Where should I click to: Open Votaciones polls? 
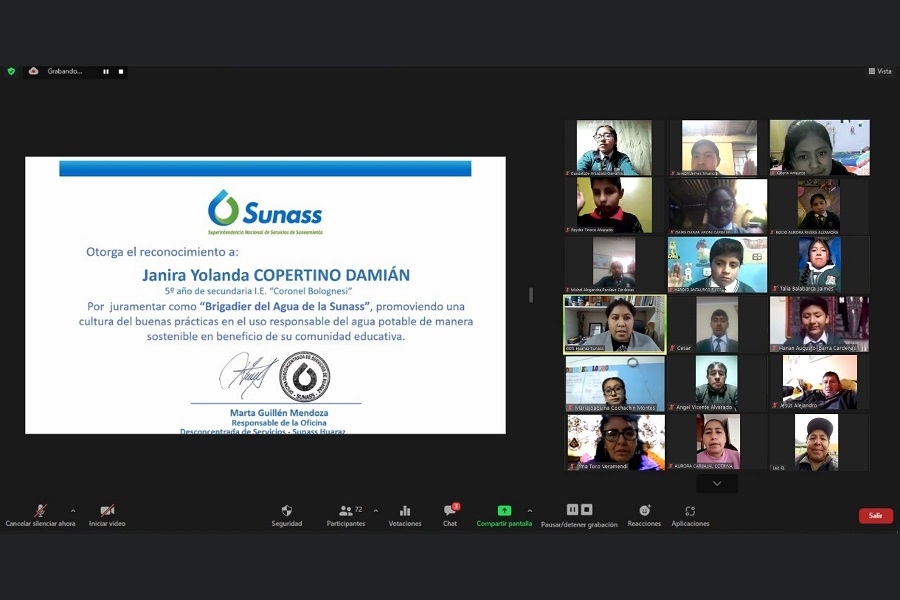405,515
